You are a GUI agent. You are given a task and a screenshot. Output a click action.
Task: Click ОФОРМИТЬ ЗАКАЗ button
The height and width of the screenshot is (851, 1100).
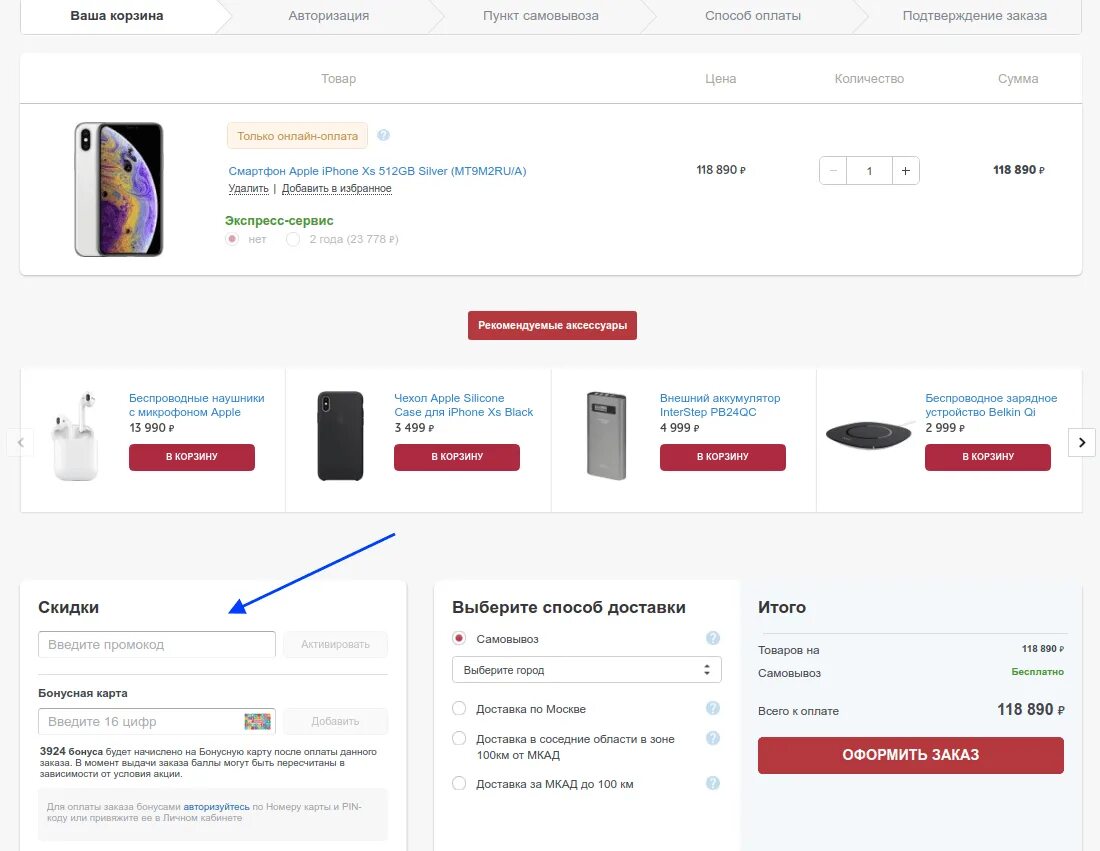coord(911,755)
